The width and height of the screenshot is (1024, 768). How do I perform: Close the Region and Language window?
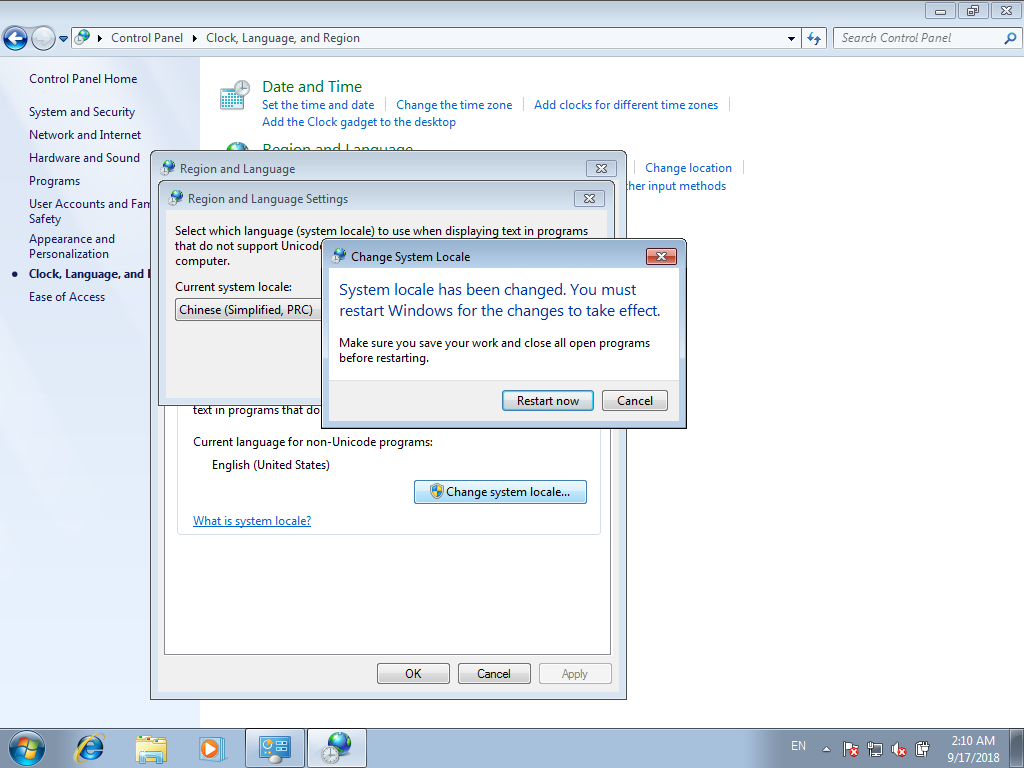tap(601, 168)
